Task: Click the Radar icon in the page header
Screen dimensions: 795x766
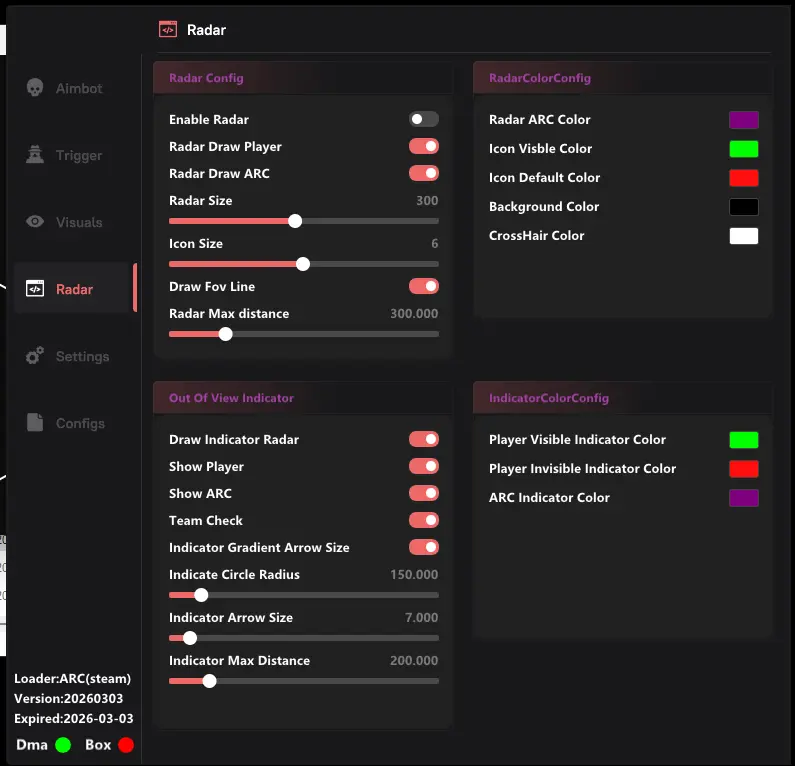Action: 168,29
